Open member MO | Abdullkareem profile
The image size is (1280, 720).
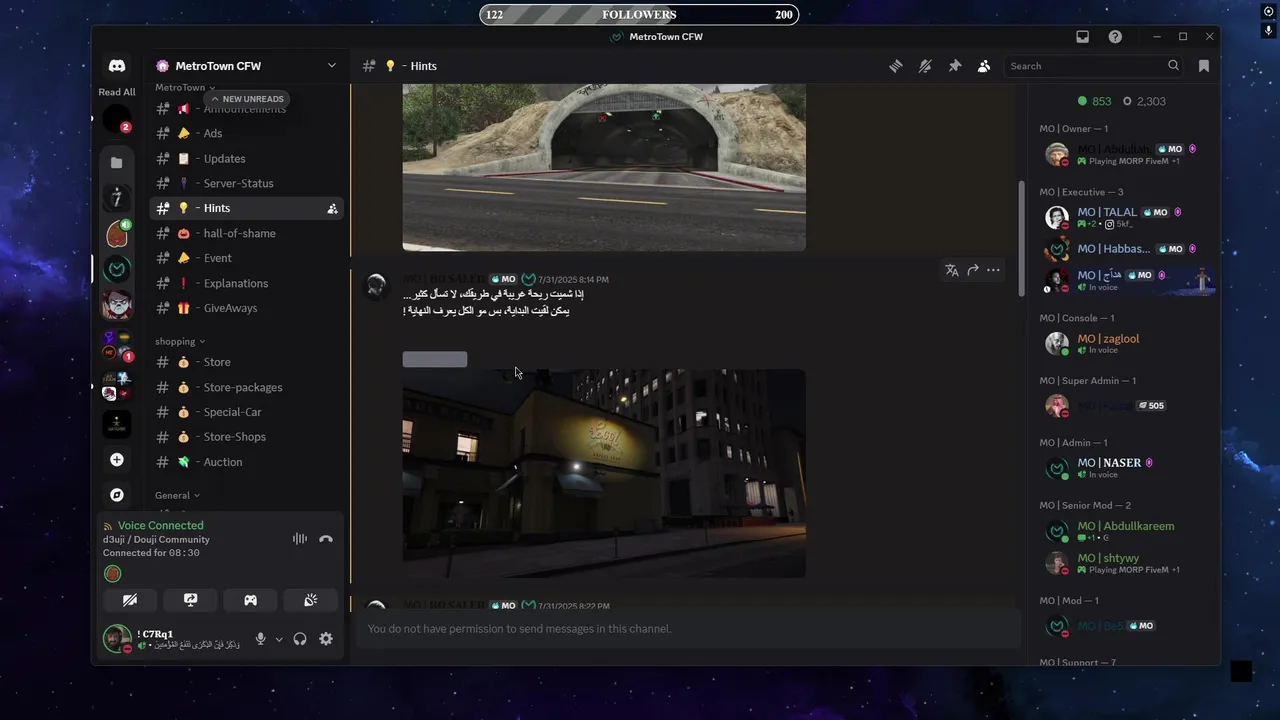[x=1127, y=531]
